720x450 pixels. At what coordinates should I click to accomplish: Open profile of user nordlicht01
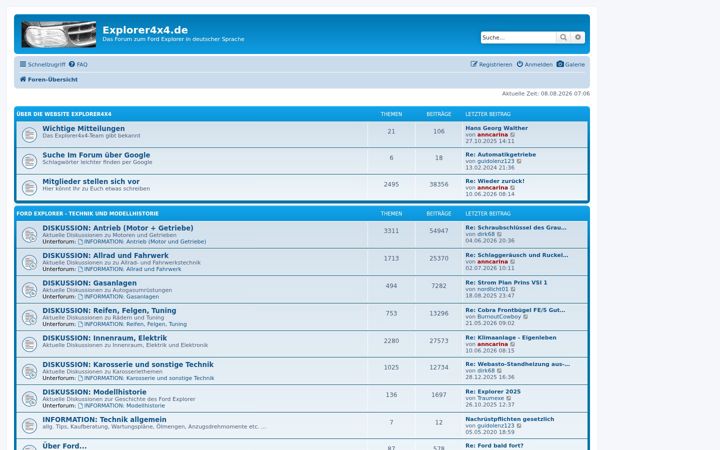(x=493, y=289)
